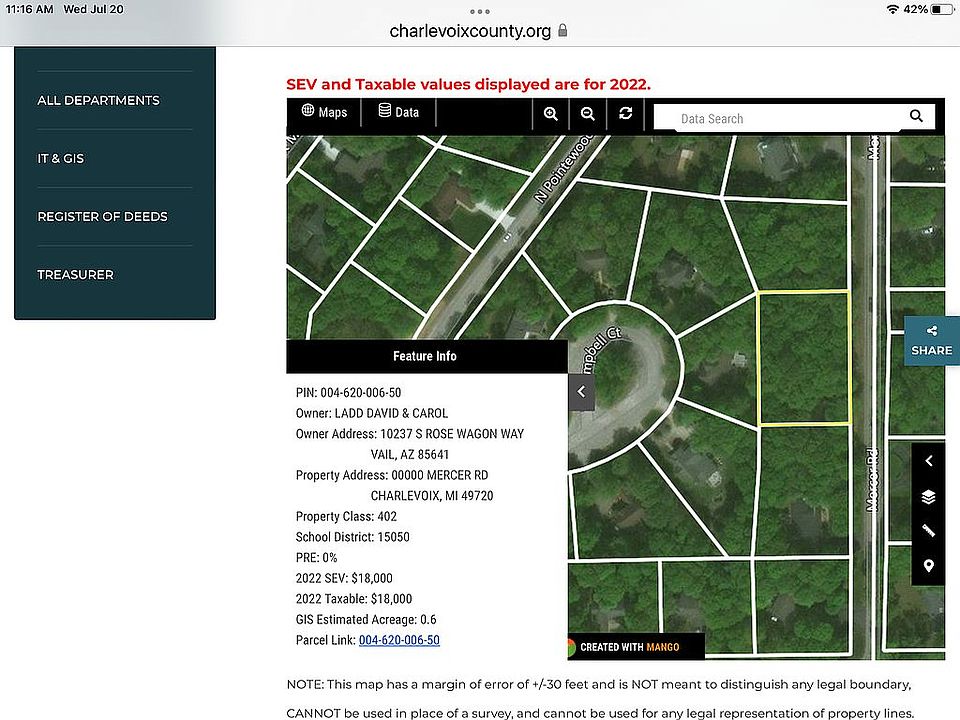The height and width of the screenshot is (720, 960).
Task: Collapse the right-side map tools chevron
Action: tap(929, 461)
